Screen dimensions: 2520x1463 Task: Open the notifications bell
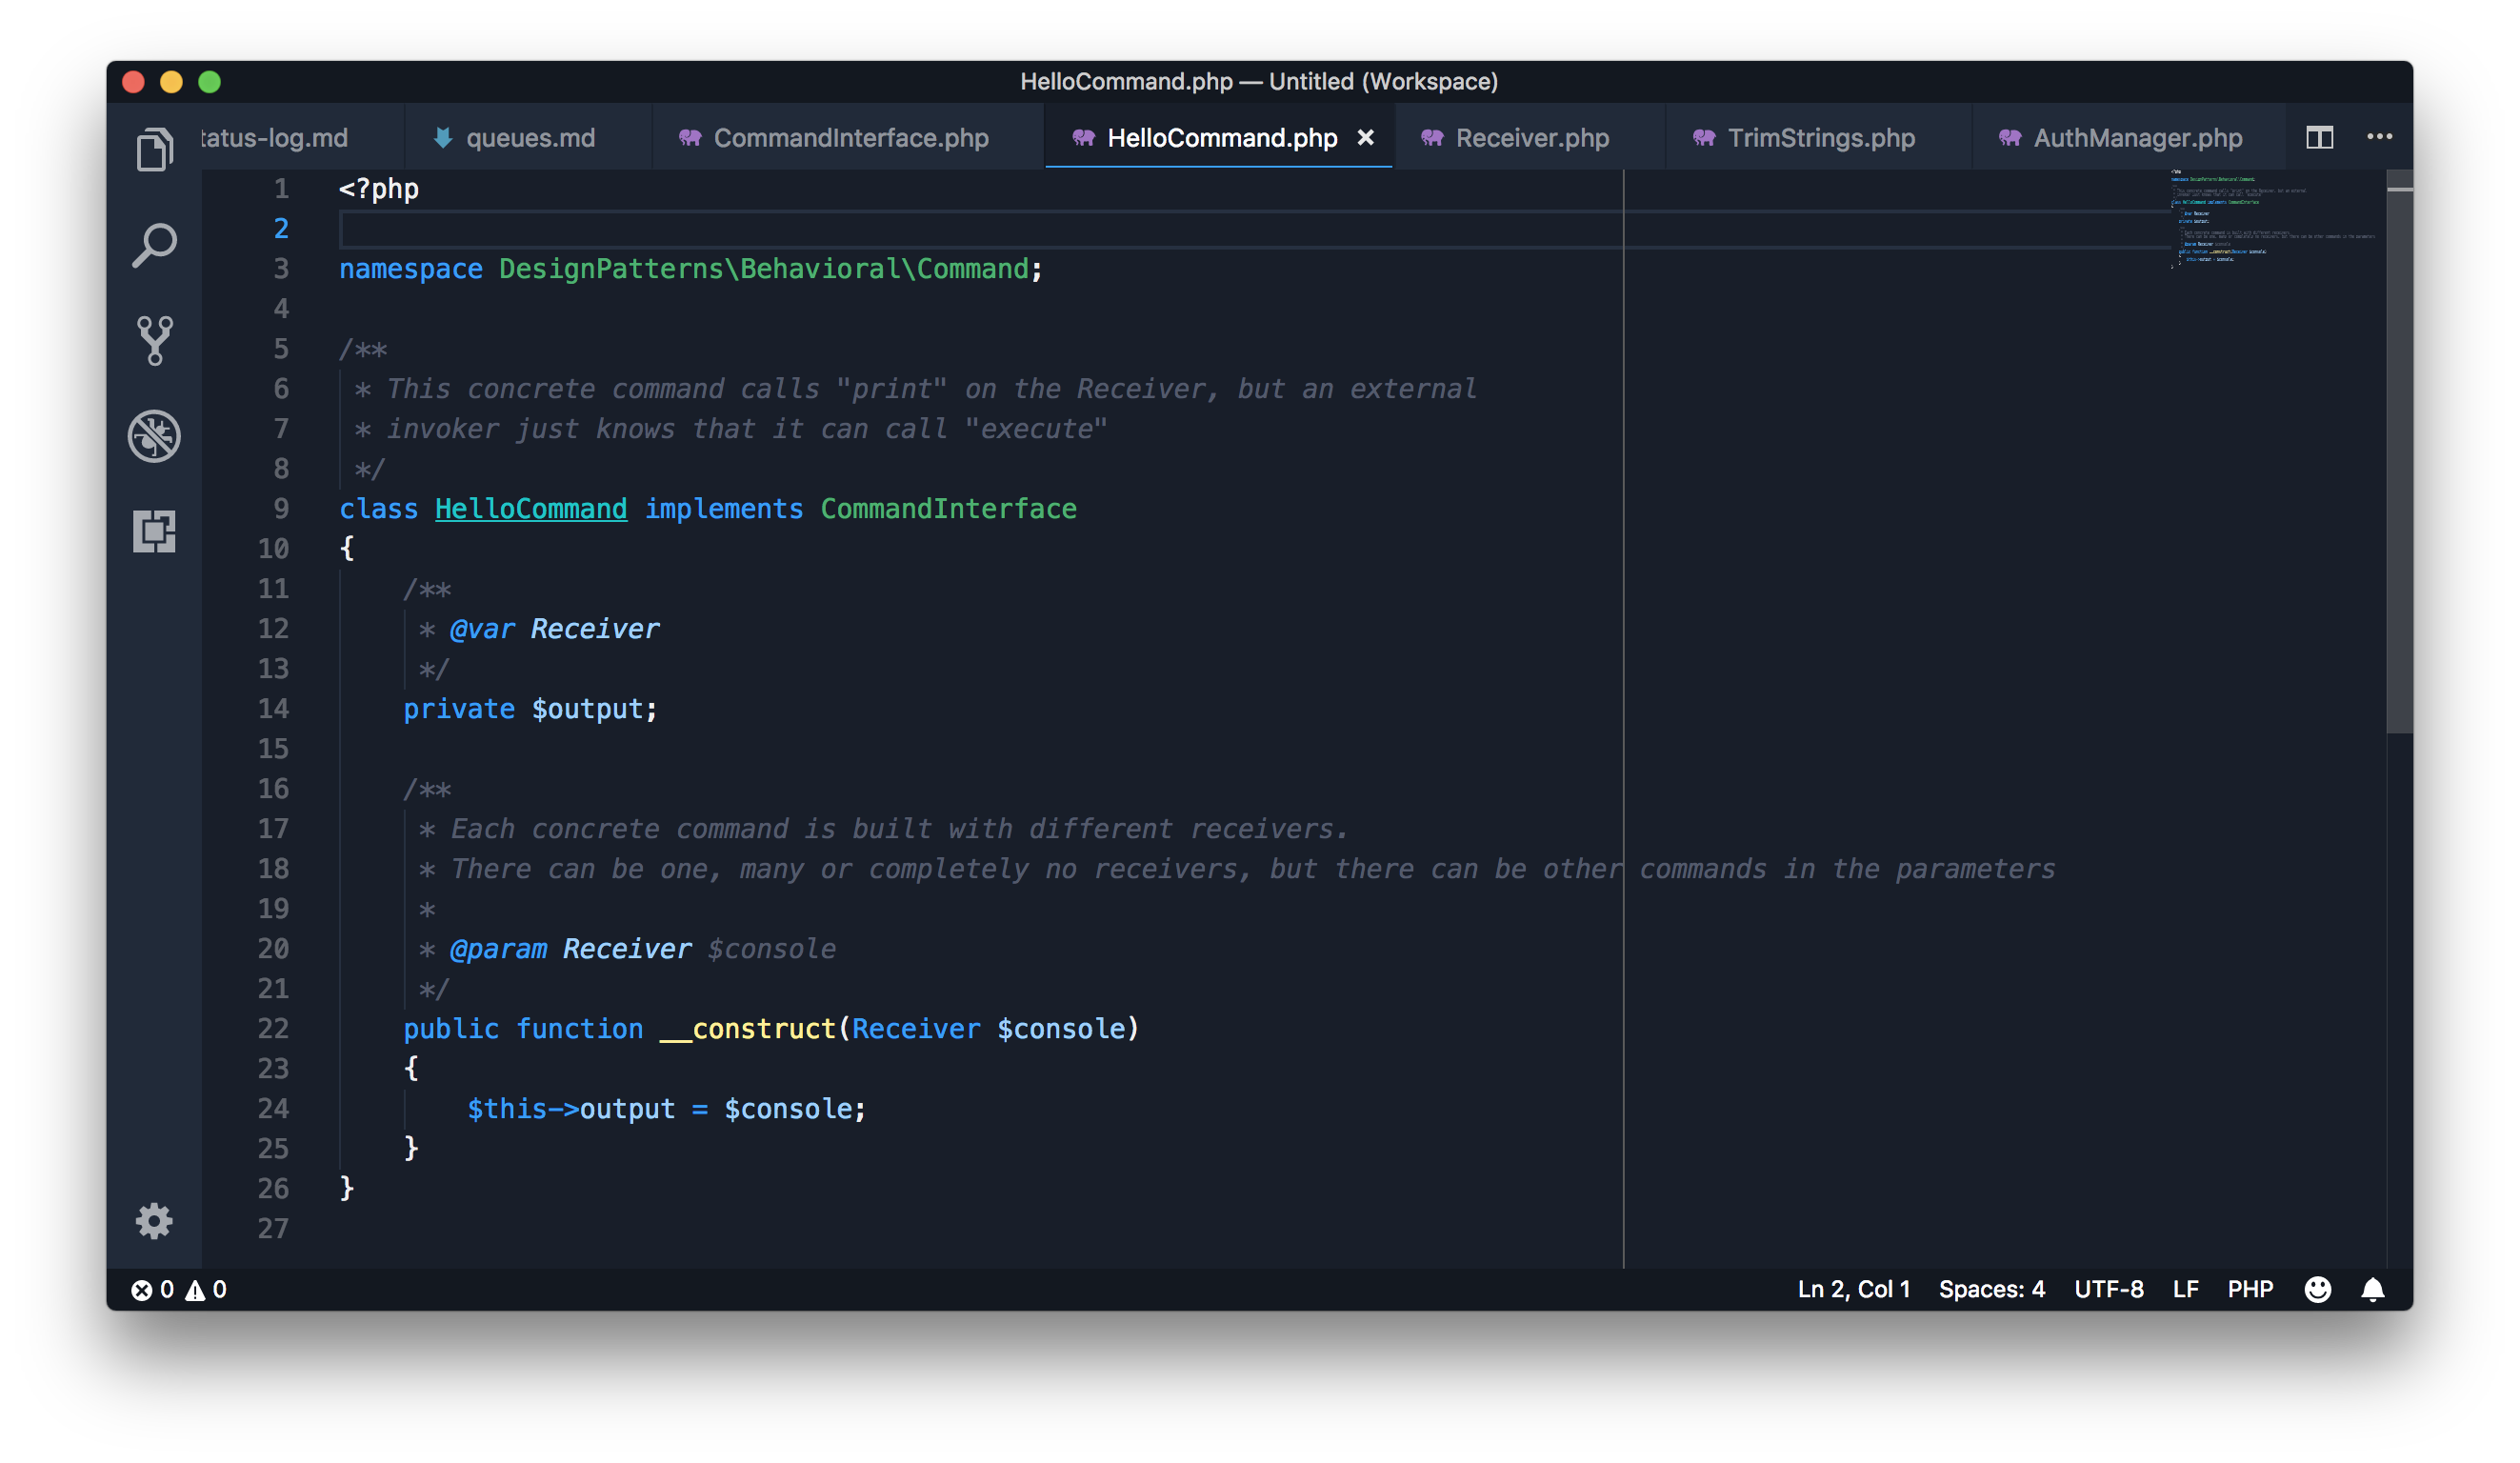[2372, 1289]
